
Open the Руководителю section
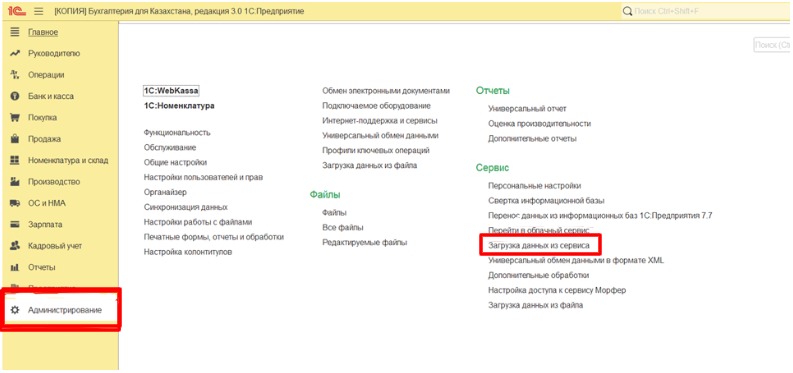[x=54, y=53]
